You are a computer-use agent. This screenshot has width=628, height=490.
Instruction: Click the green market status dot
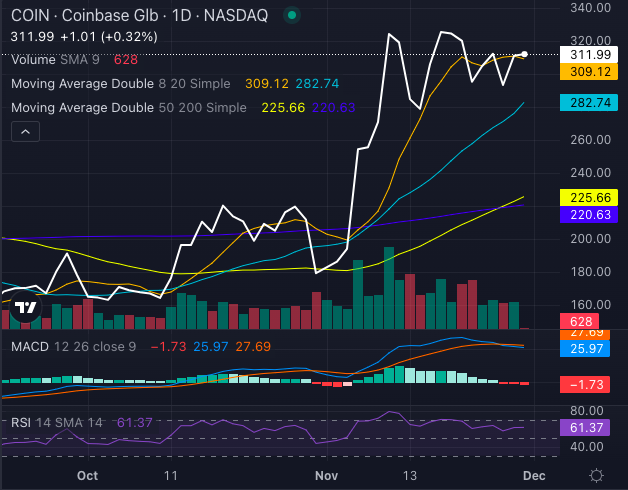(x=291, y=16)
